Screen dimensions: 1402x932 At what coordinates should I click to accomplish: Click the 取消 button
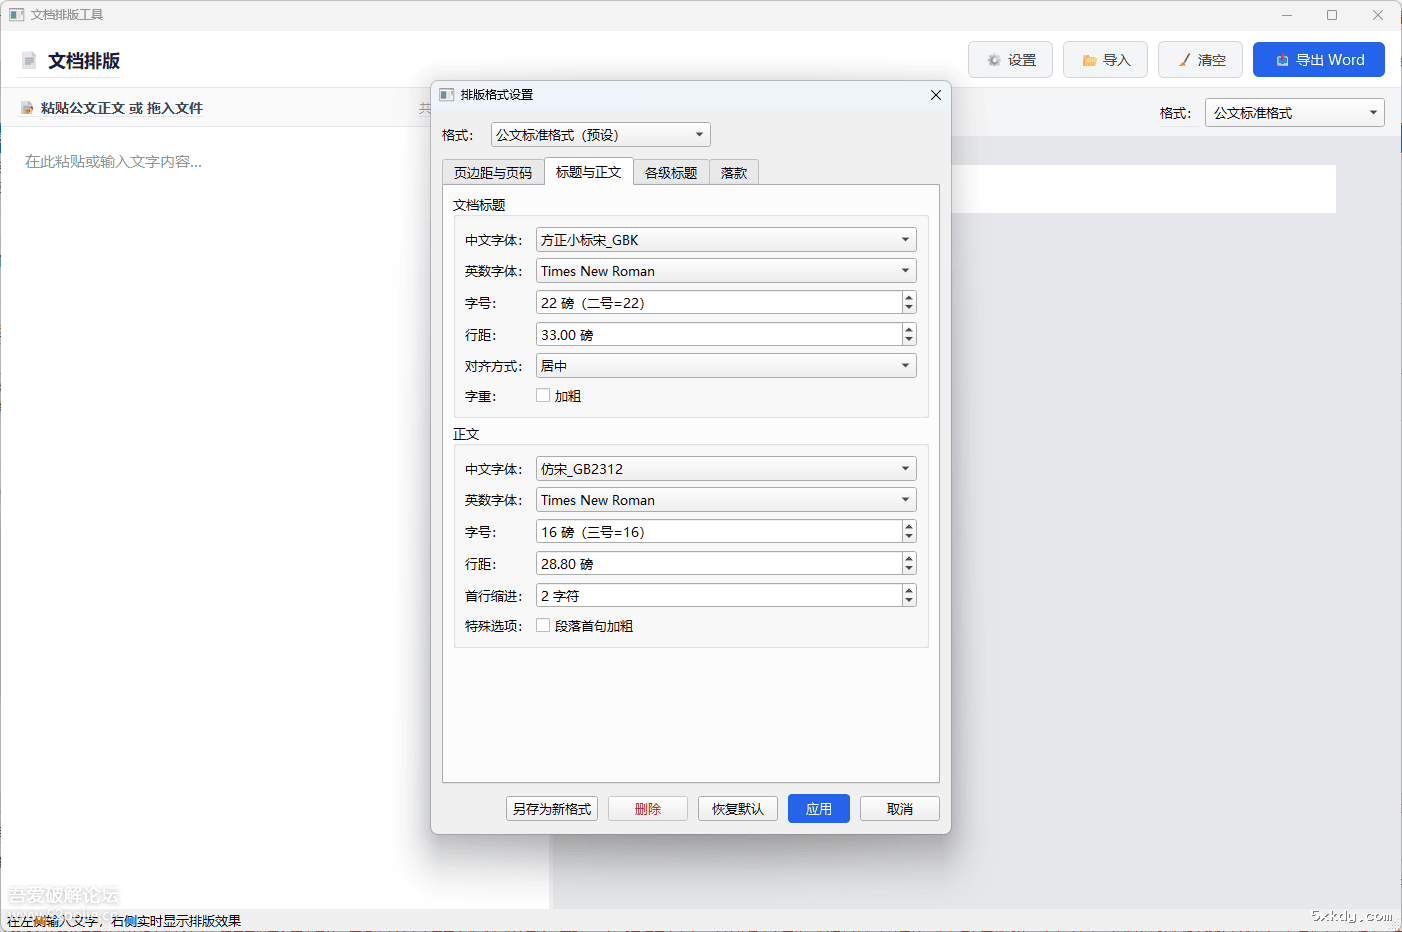[x=900, y=809]
